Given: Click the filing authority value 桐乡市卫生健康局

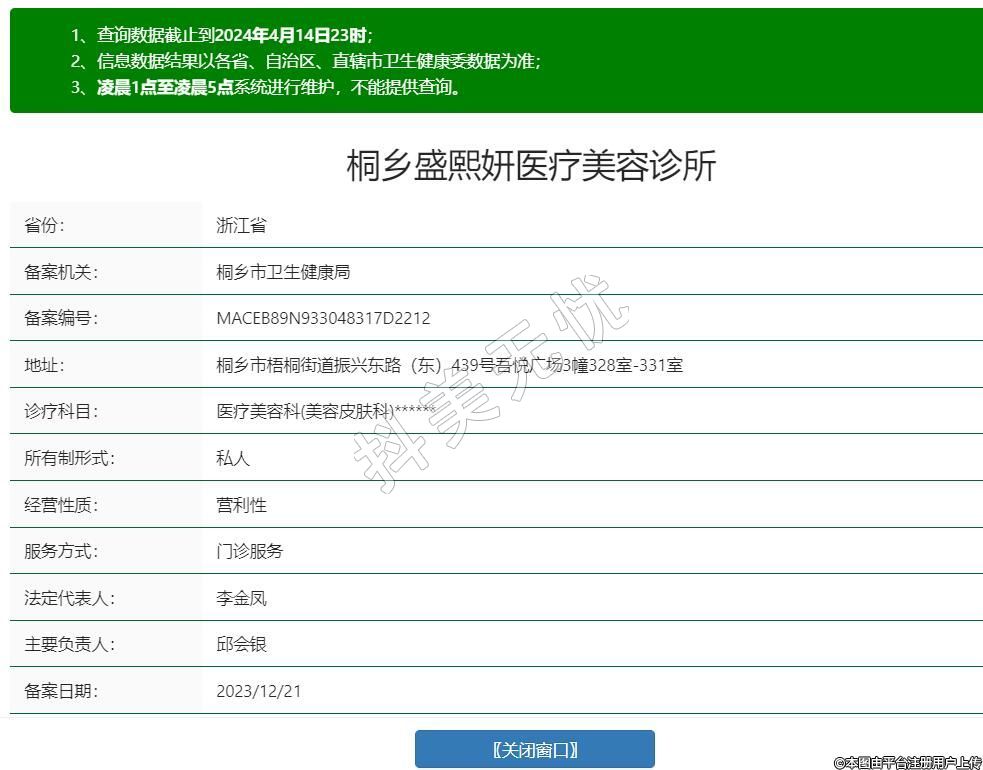Looking at the screenshot, I should 283,272.
